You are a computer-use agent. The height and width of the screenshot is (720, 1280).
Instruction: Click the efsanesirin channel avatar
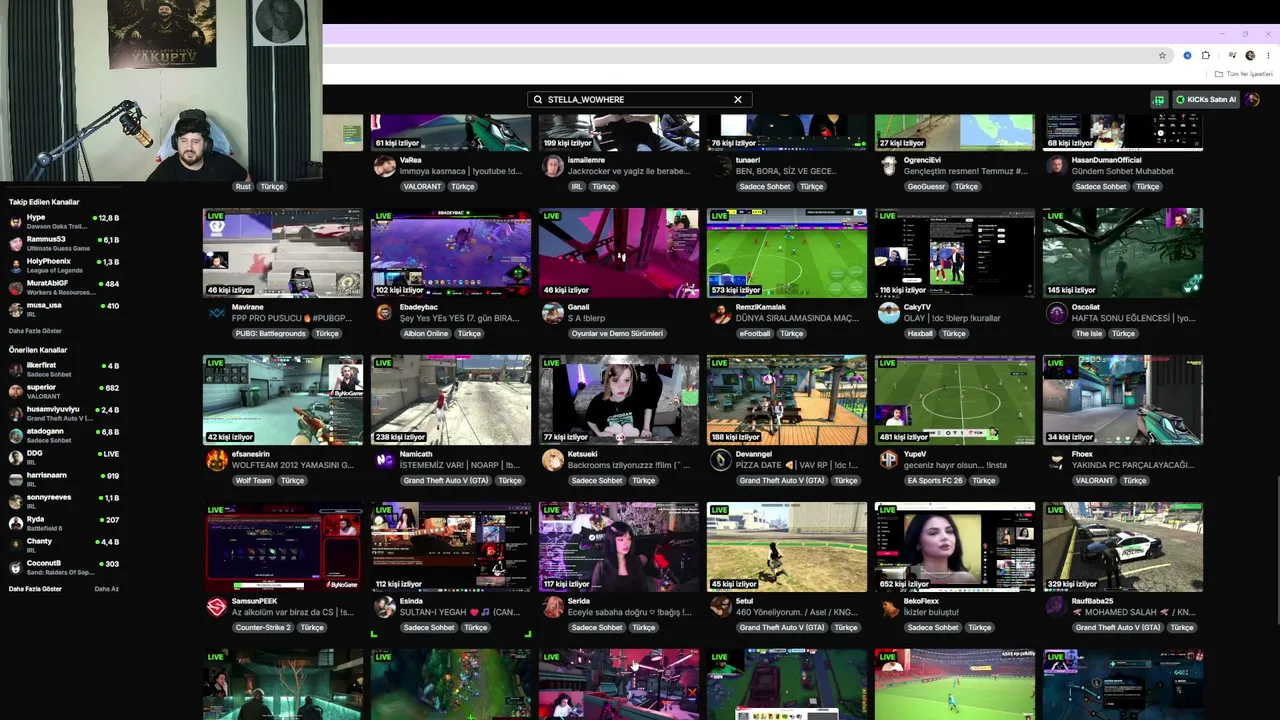click(216, 460)
